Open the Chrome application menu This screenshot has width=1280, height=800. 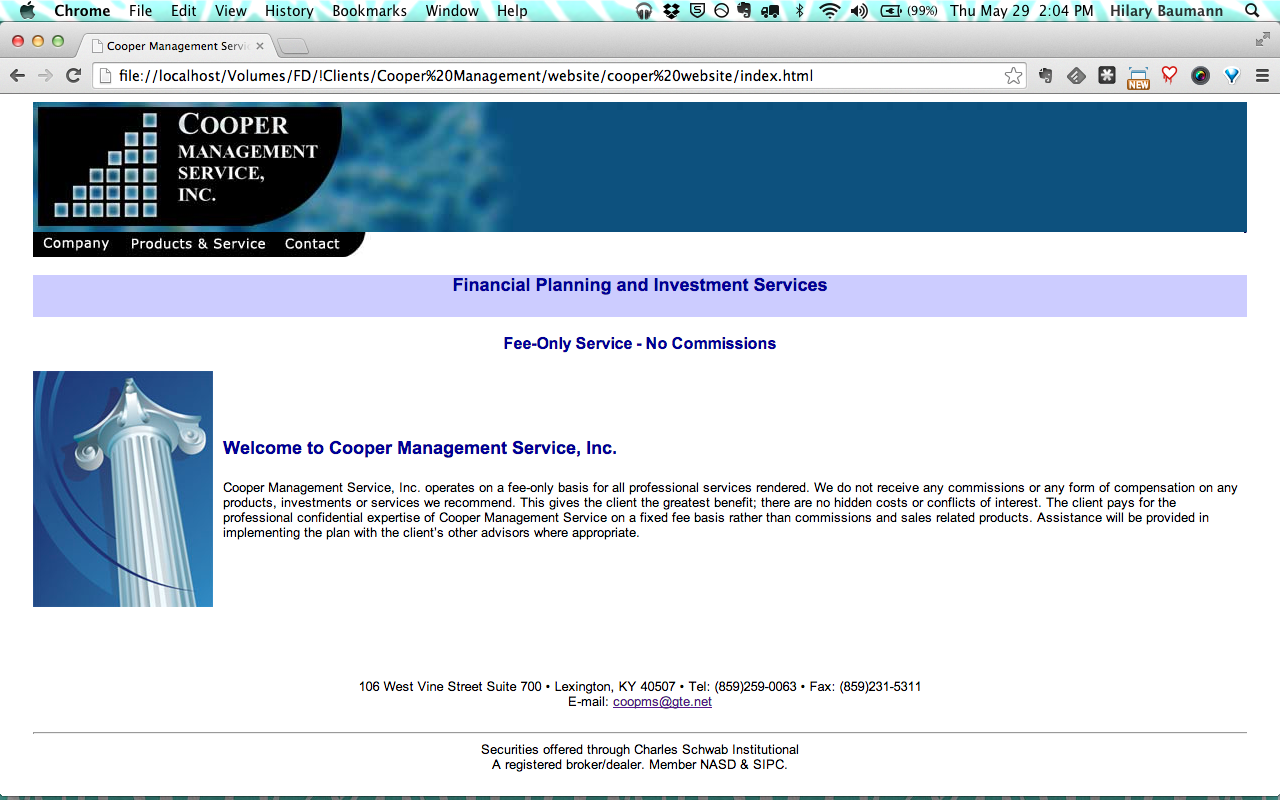point(82,11)
